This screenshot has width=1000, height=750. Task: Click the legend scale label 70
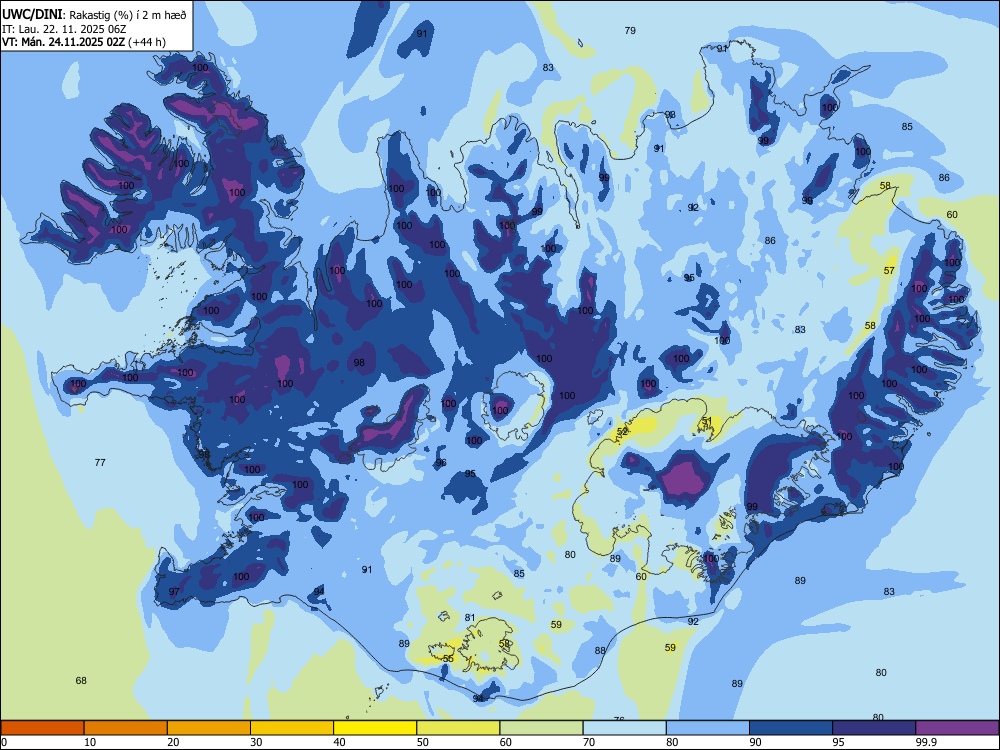(589, 742)
